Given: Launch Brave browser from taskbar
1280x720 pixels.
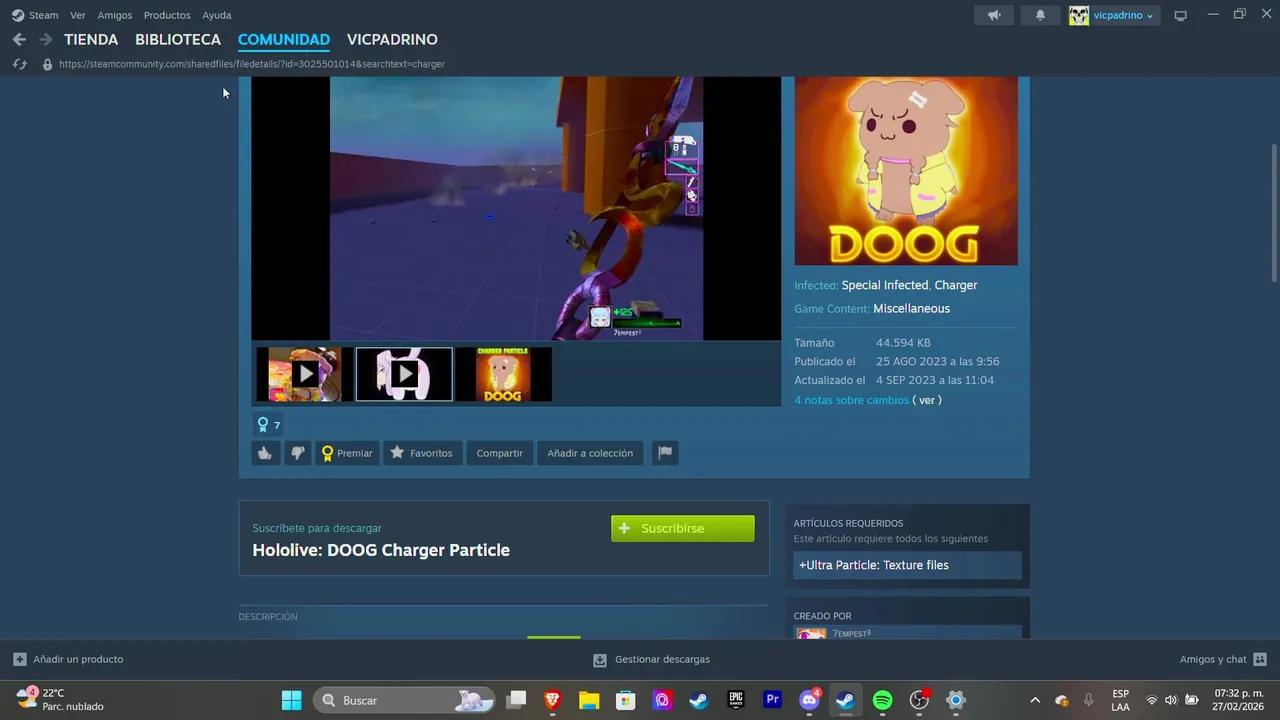Looking at the screenshot, I should tap(552, 700).
